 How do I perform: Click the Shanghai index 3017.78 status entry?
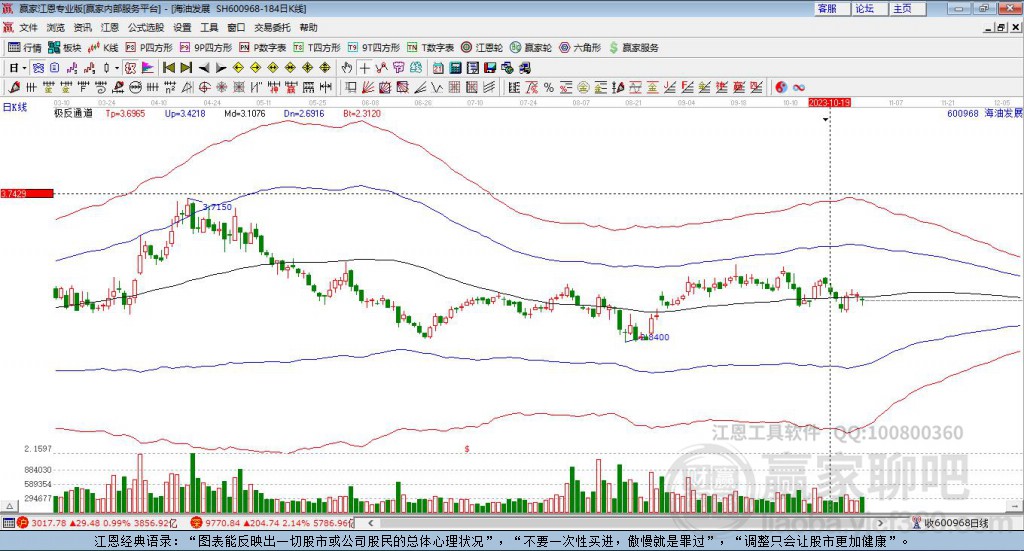pos(98,523)
